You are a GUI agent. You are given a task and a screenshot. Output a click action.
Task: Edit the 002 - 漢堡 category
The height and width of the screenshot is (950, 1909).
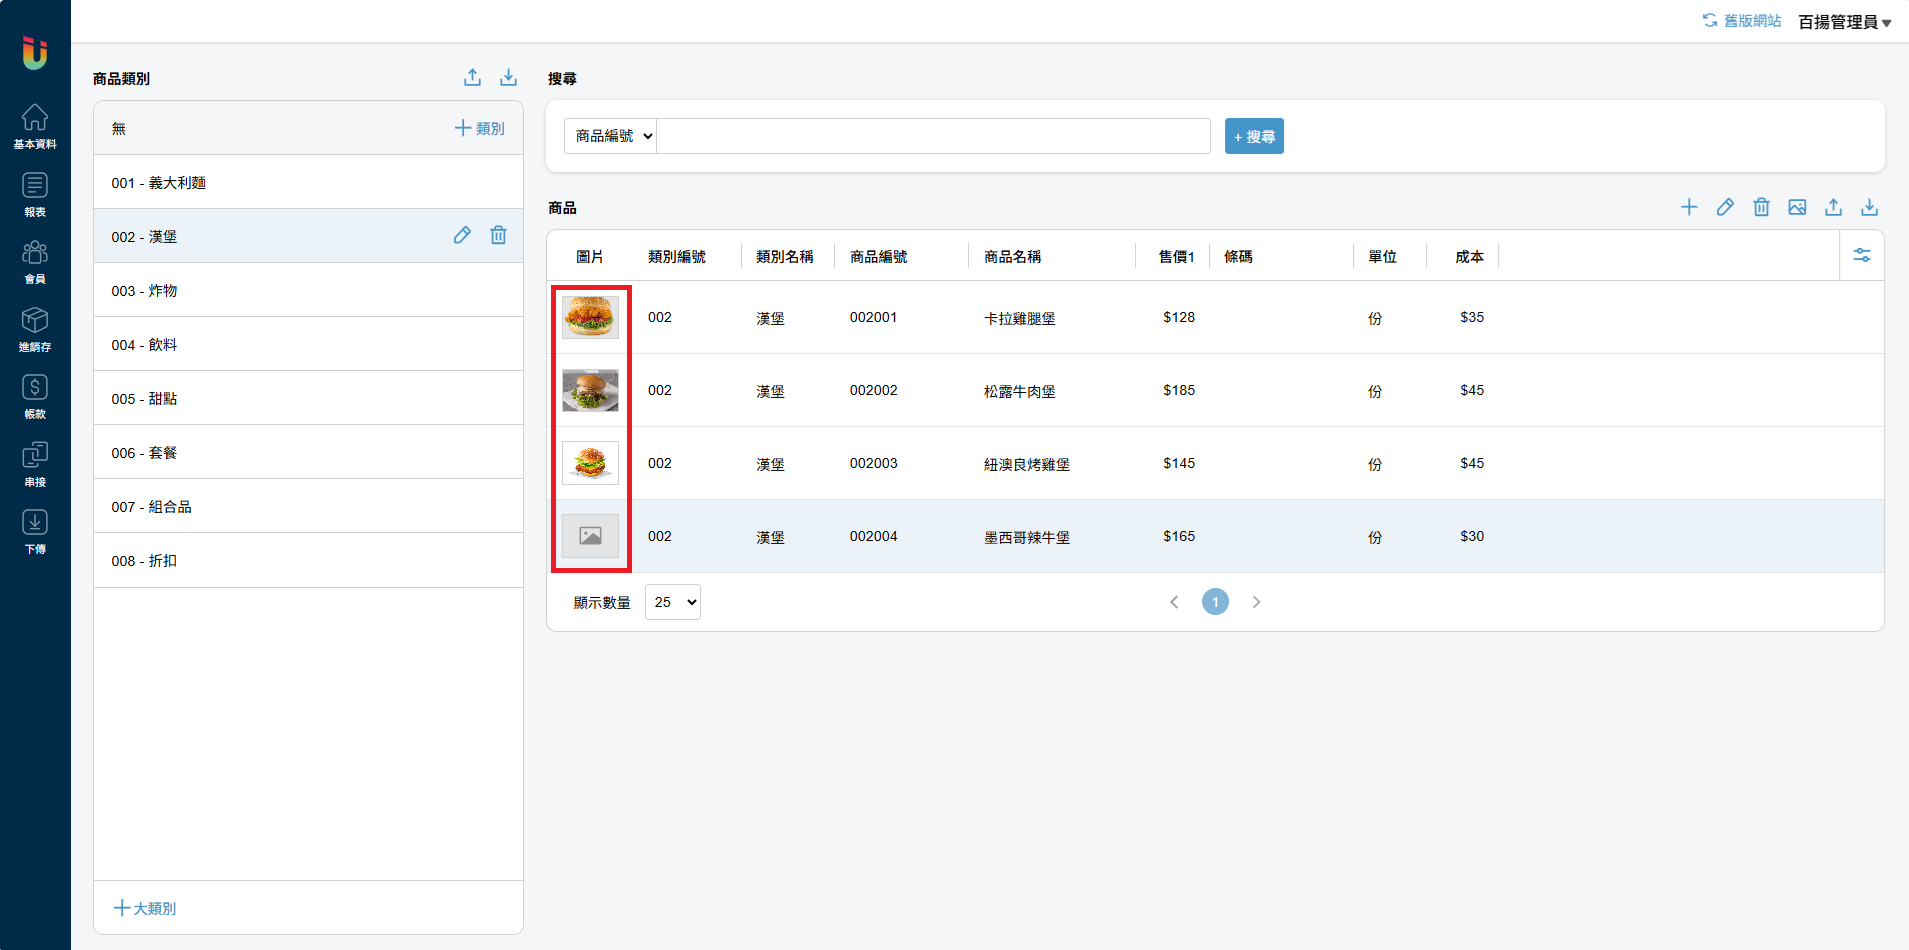coord(462,235)
